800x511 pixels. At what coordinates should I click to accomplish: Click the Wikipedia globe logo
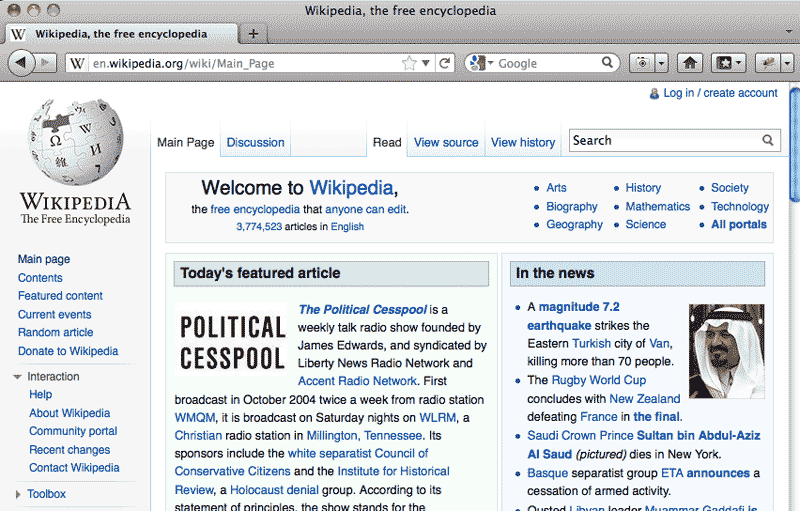click(x=76, y=142)
